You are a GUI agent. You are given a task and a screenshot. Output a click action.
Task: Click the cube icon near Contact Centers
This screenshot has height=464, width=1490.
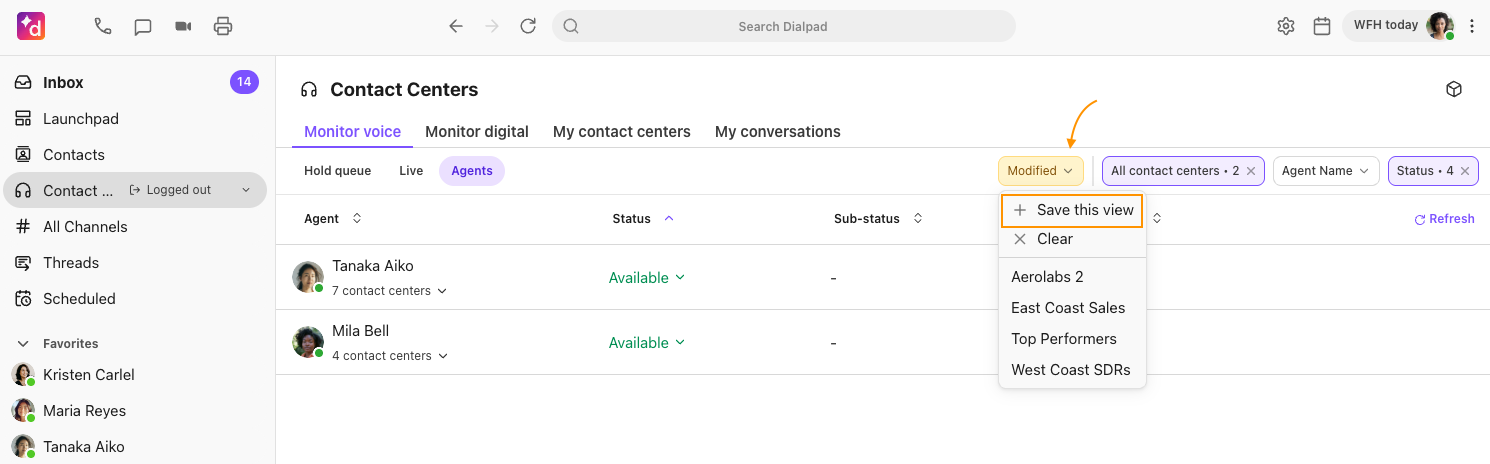(x=1454, y=89)
